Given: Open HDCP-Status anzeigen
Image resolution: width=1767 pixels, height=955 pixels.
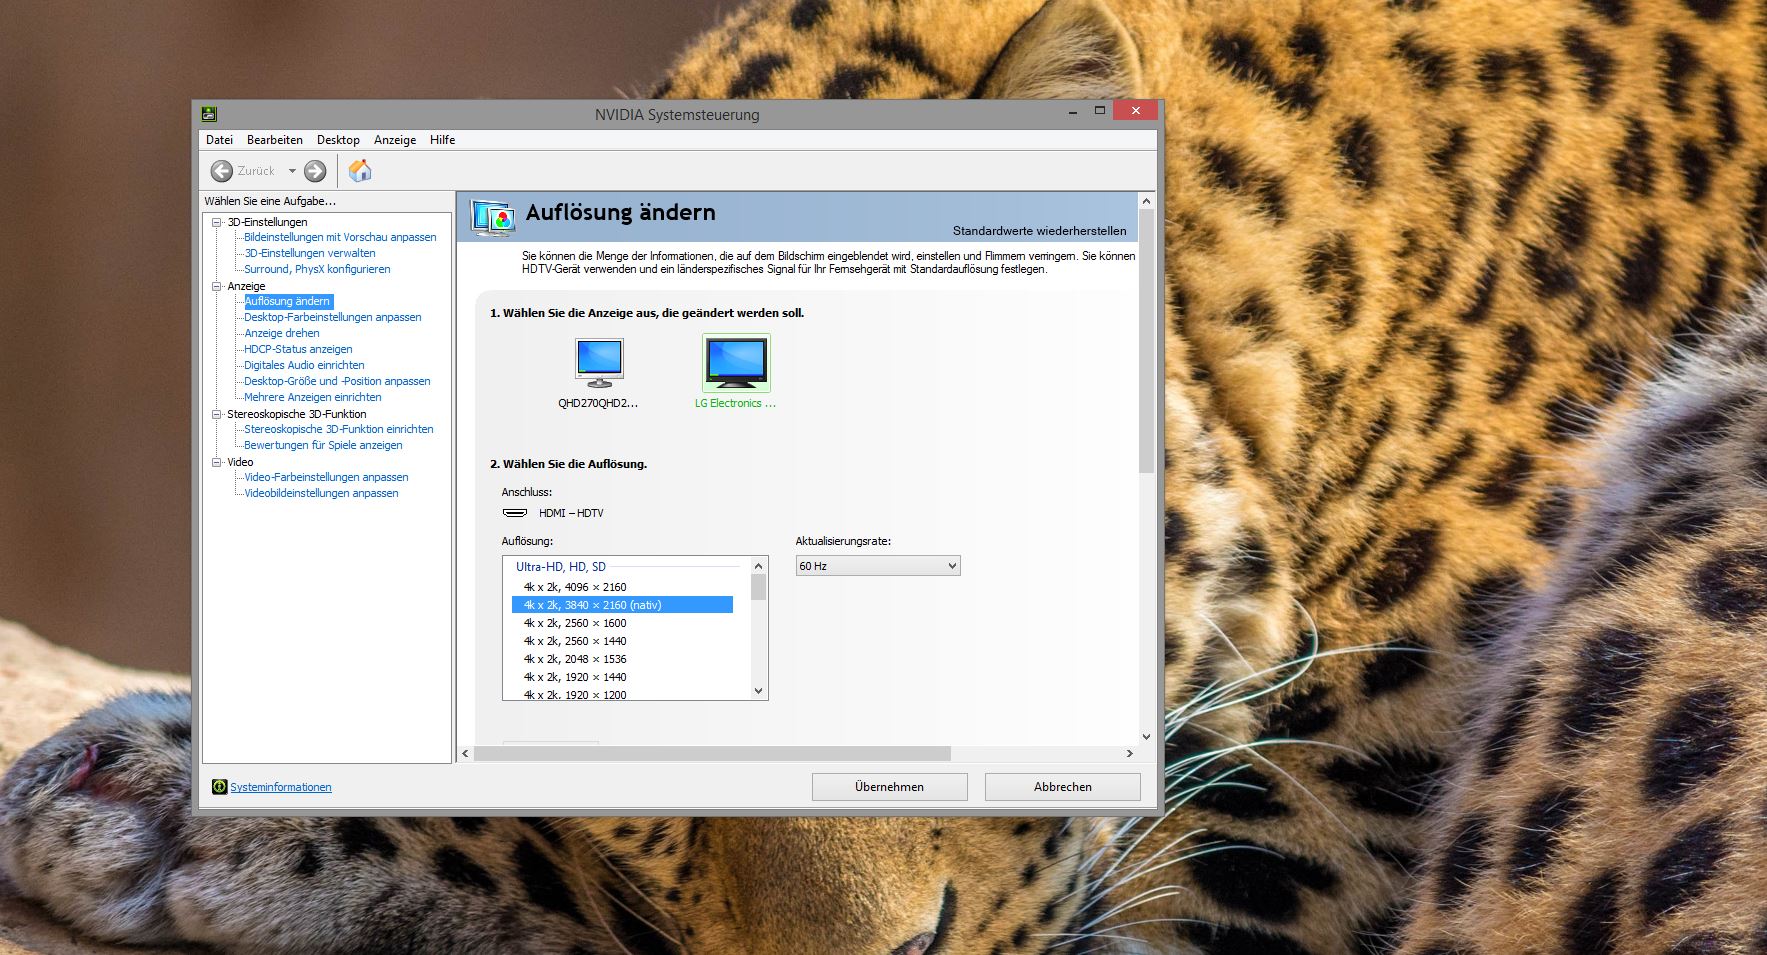Looking at the screenshot, I should pyautogui.click(x=298, y=349).
